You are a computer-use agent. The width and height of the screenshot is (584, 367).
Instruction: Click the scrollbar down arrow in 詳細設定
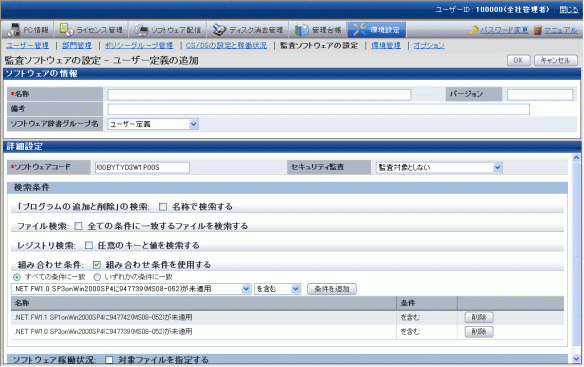click(x=576, y=359)
